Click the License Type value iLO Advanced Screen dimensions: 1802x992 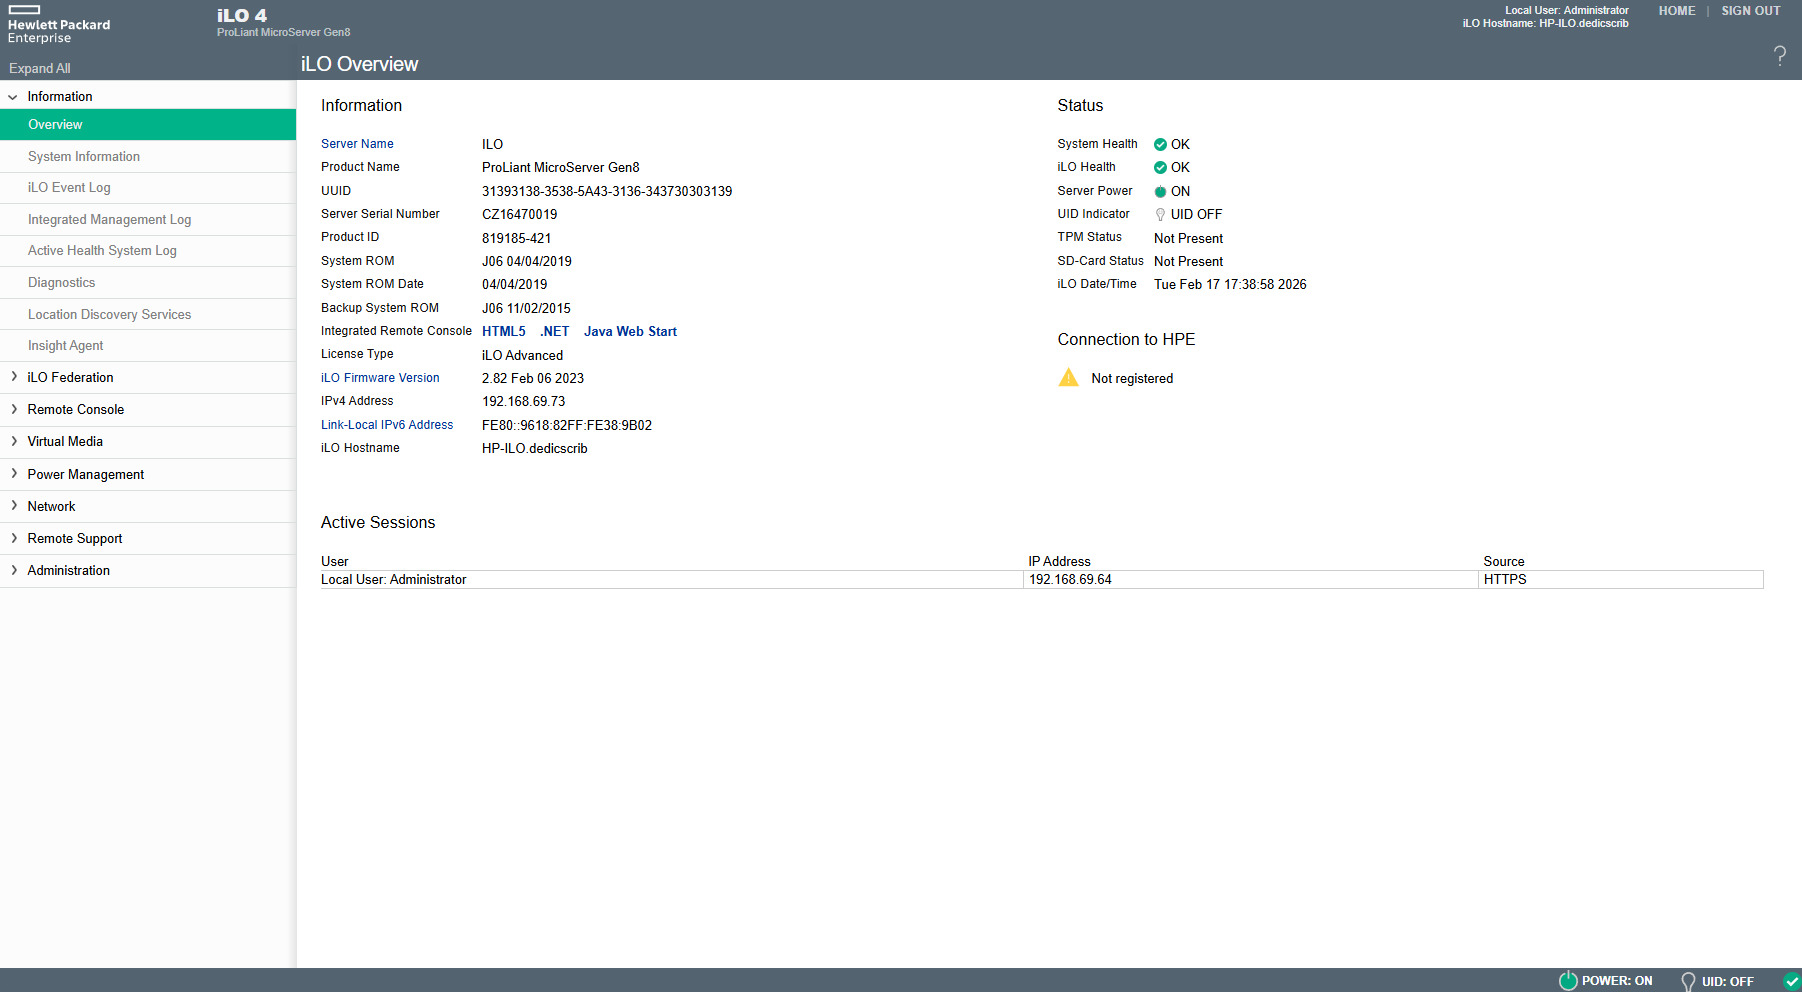[x=522, y=355]
